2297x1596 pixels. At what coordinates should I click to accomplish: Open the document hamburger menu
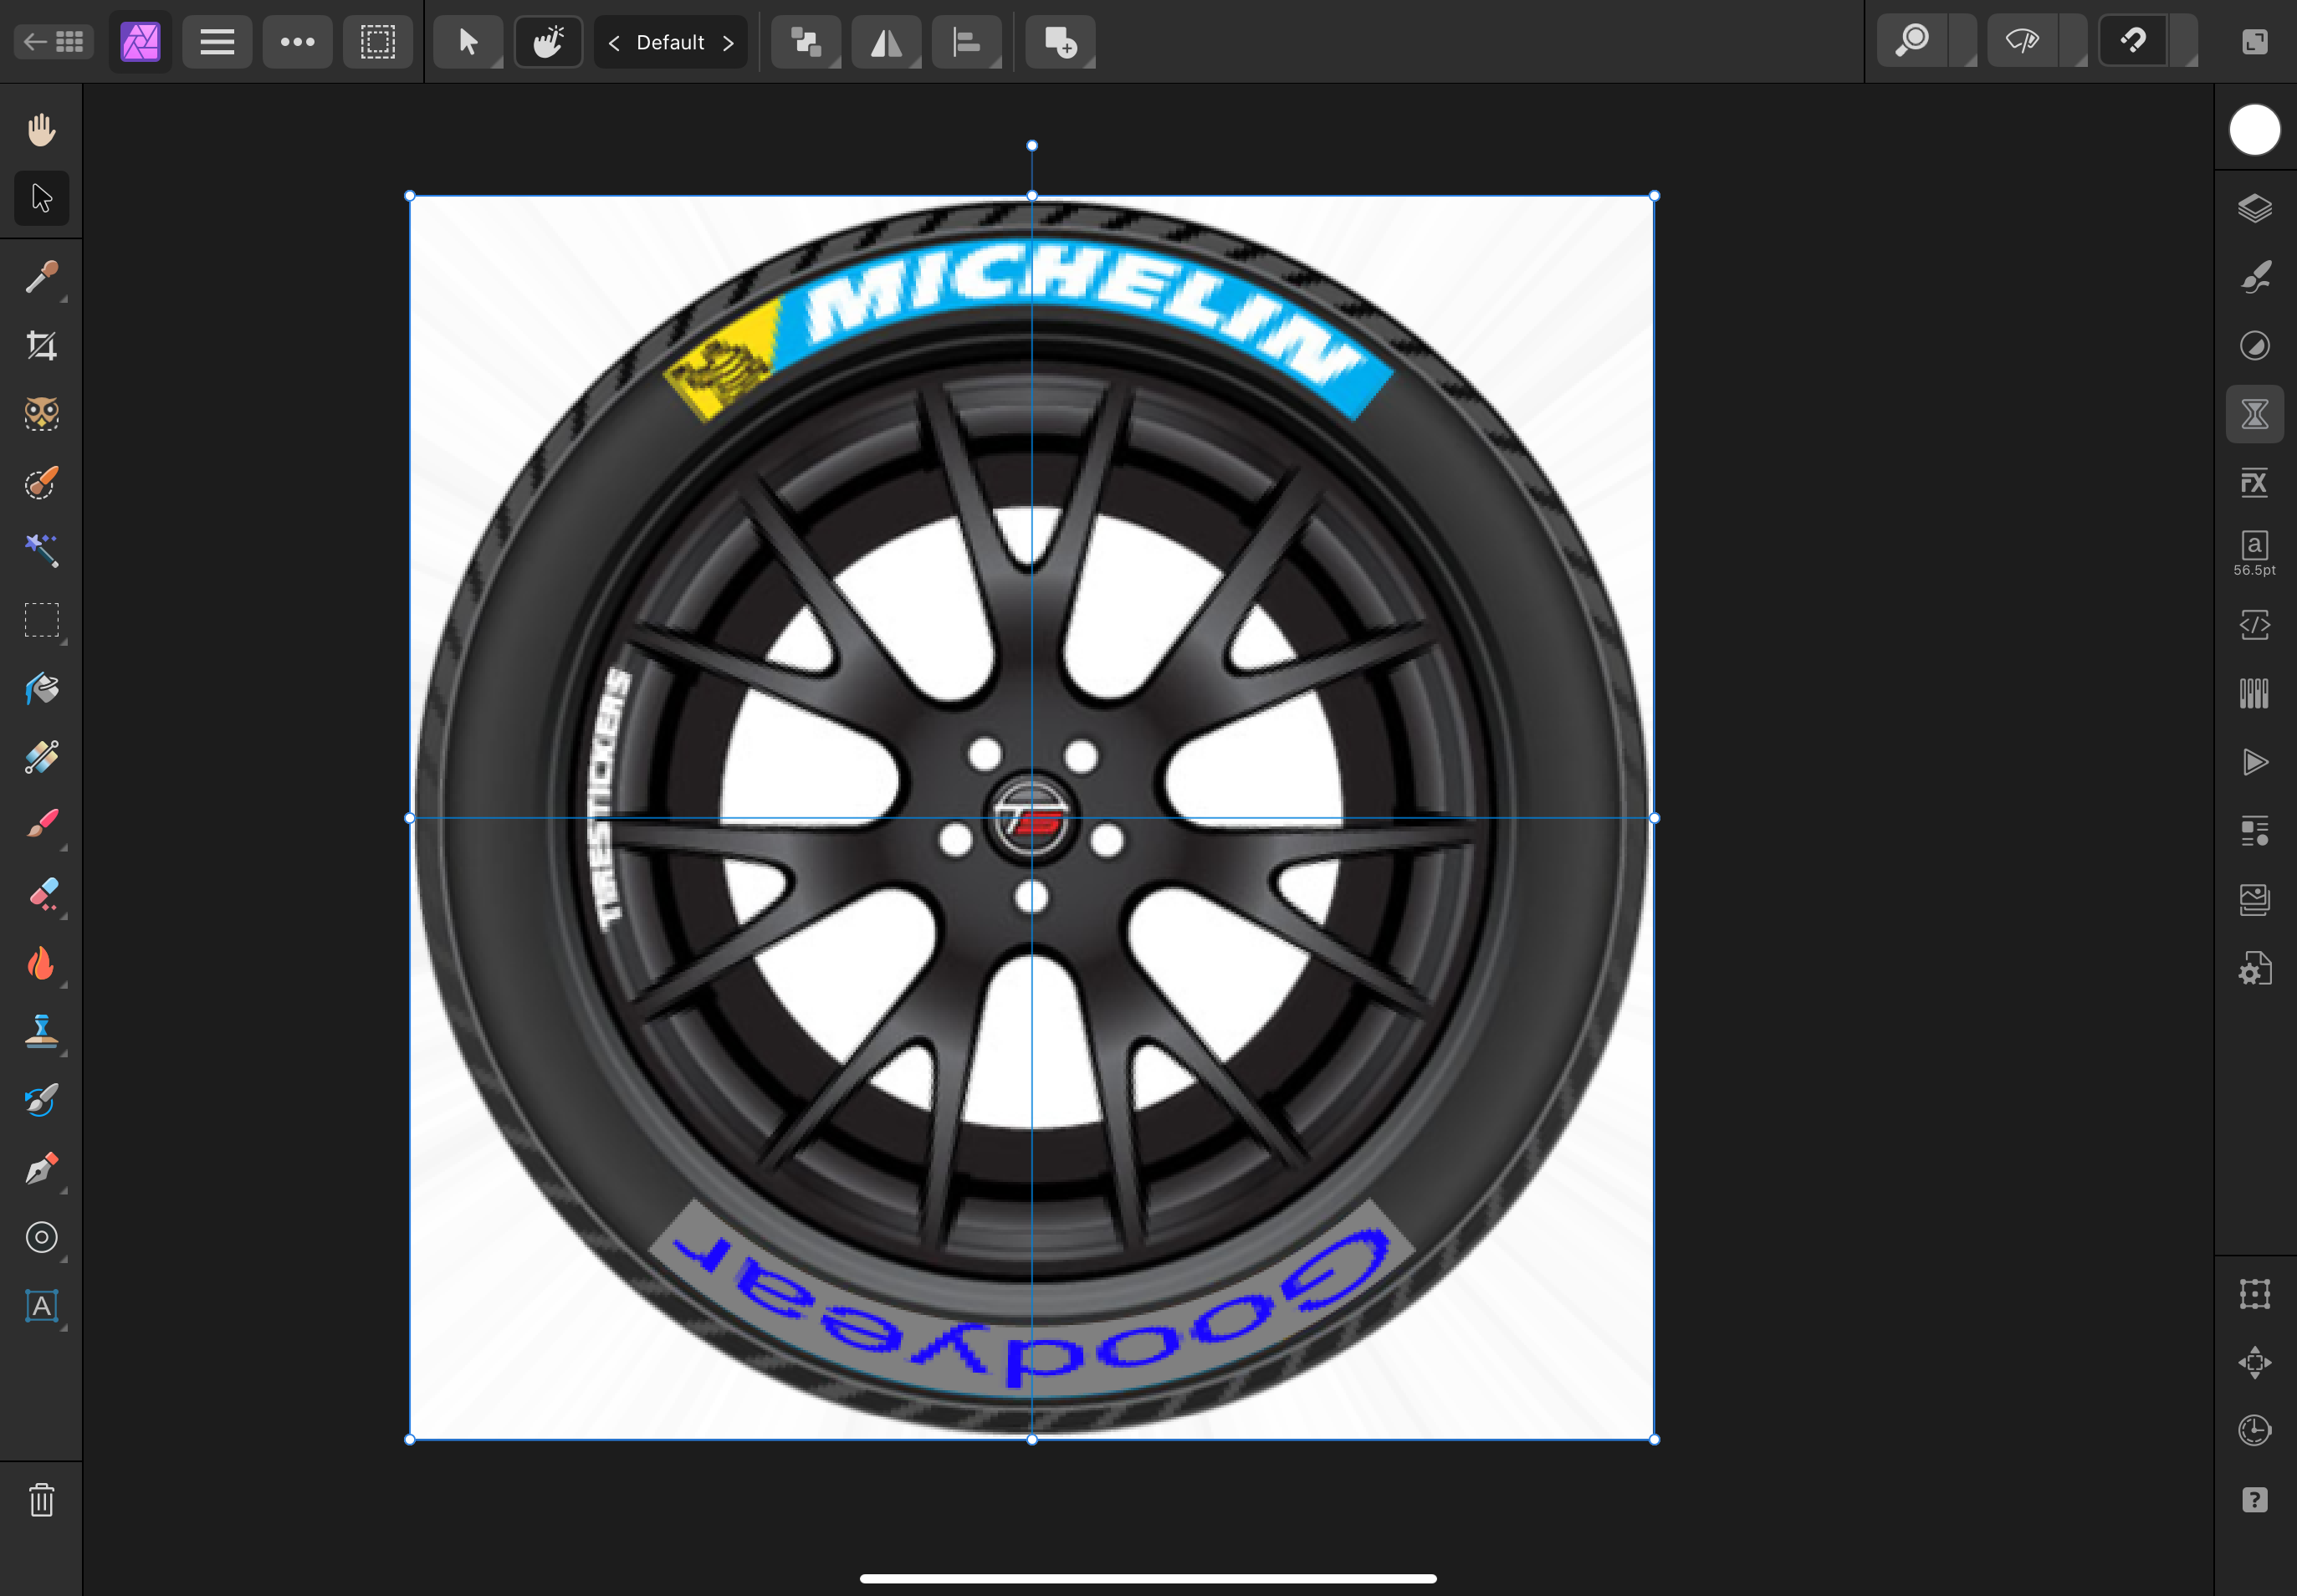tap(217, 42)
